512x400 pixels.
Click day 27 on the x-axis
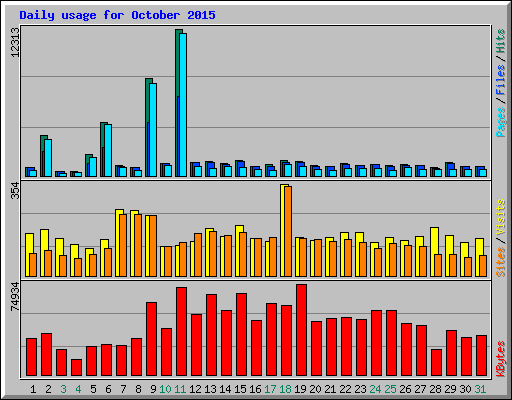coord(420,389)
